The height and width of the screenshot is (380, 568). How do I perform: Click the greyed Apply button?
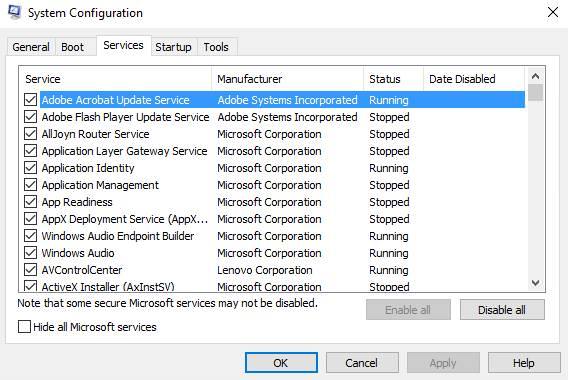click(443, 363)
